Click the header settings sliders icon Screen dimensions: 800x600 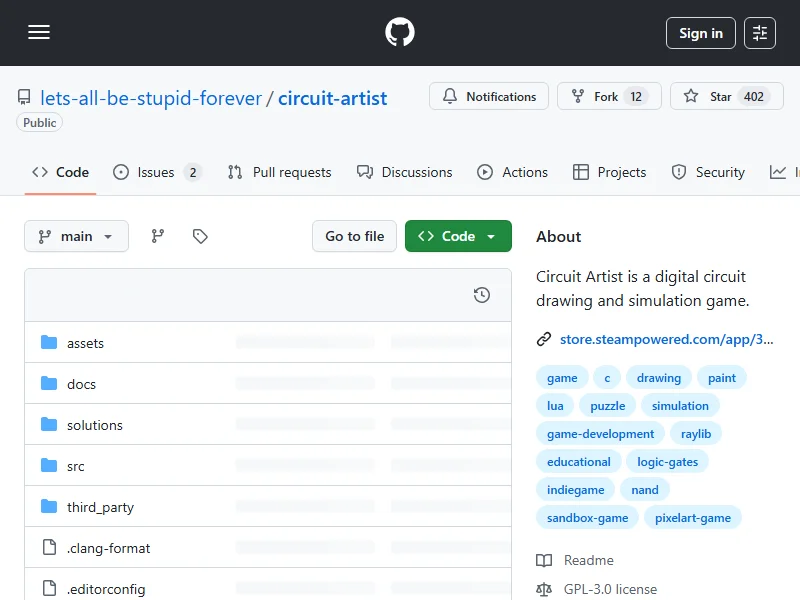point(760,33)
